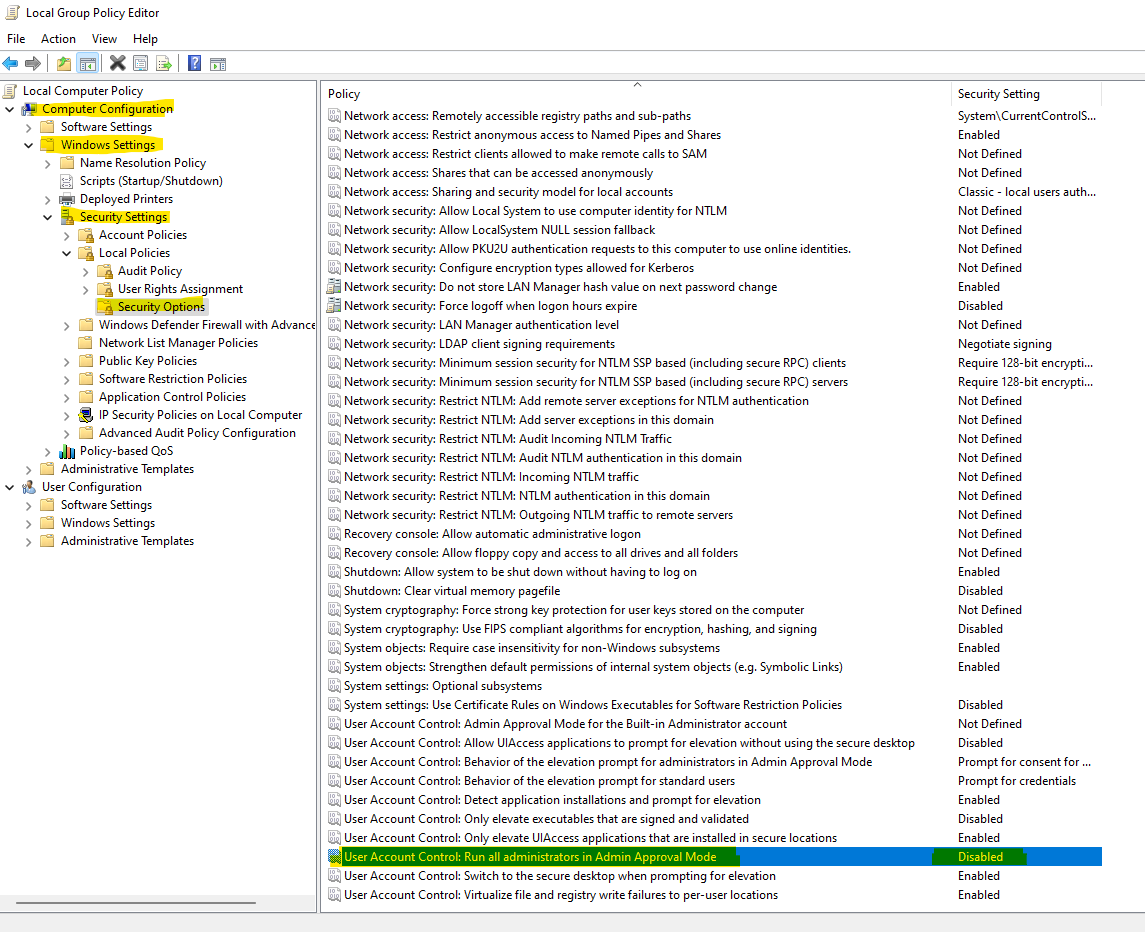Click the Delete (X) toolbar icon

click(x=117, y=64)
